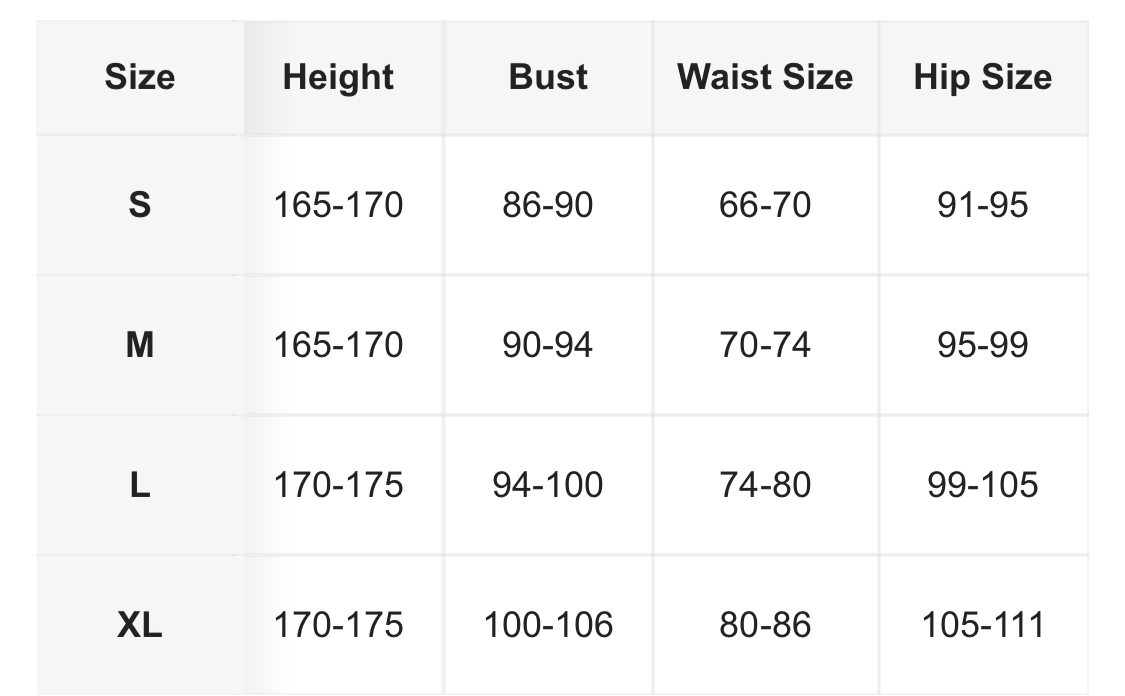Select the S size row label

point(140,205)
